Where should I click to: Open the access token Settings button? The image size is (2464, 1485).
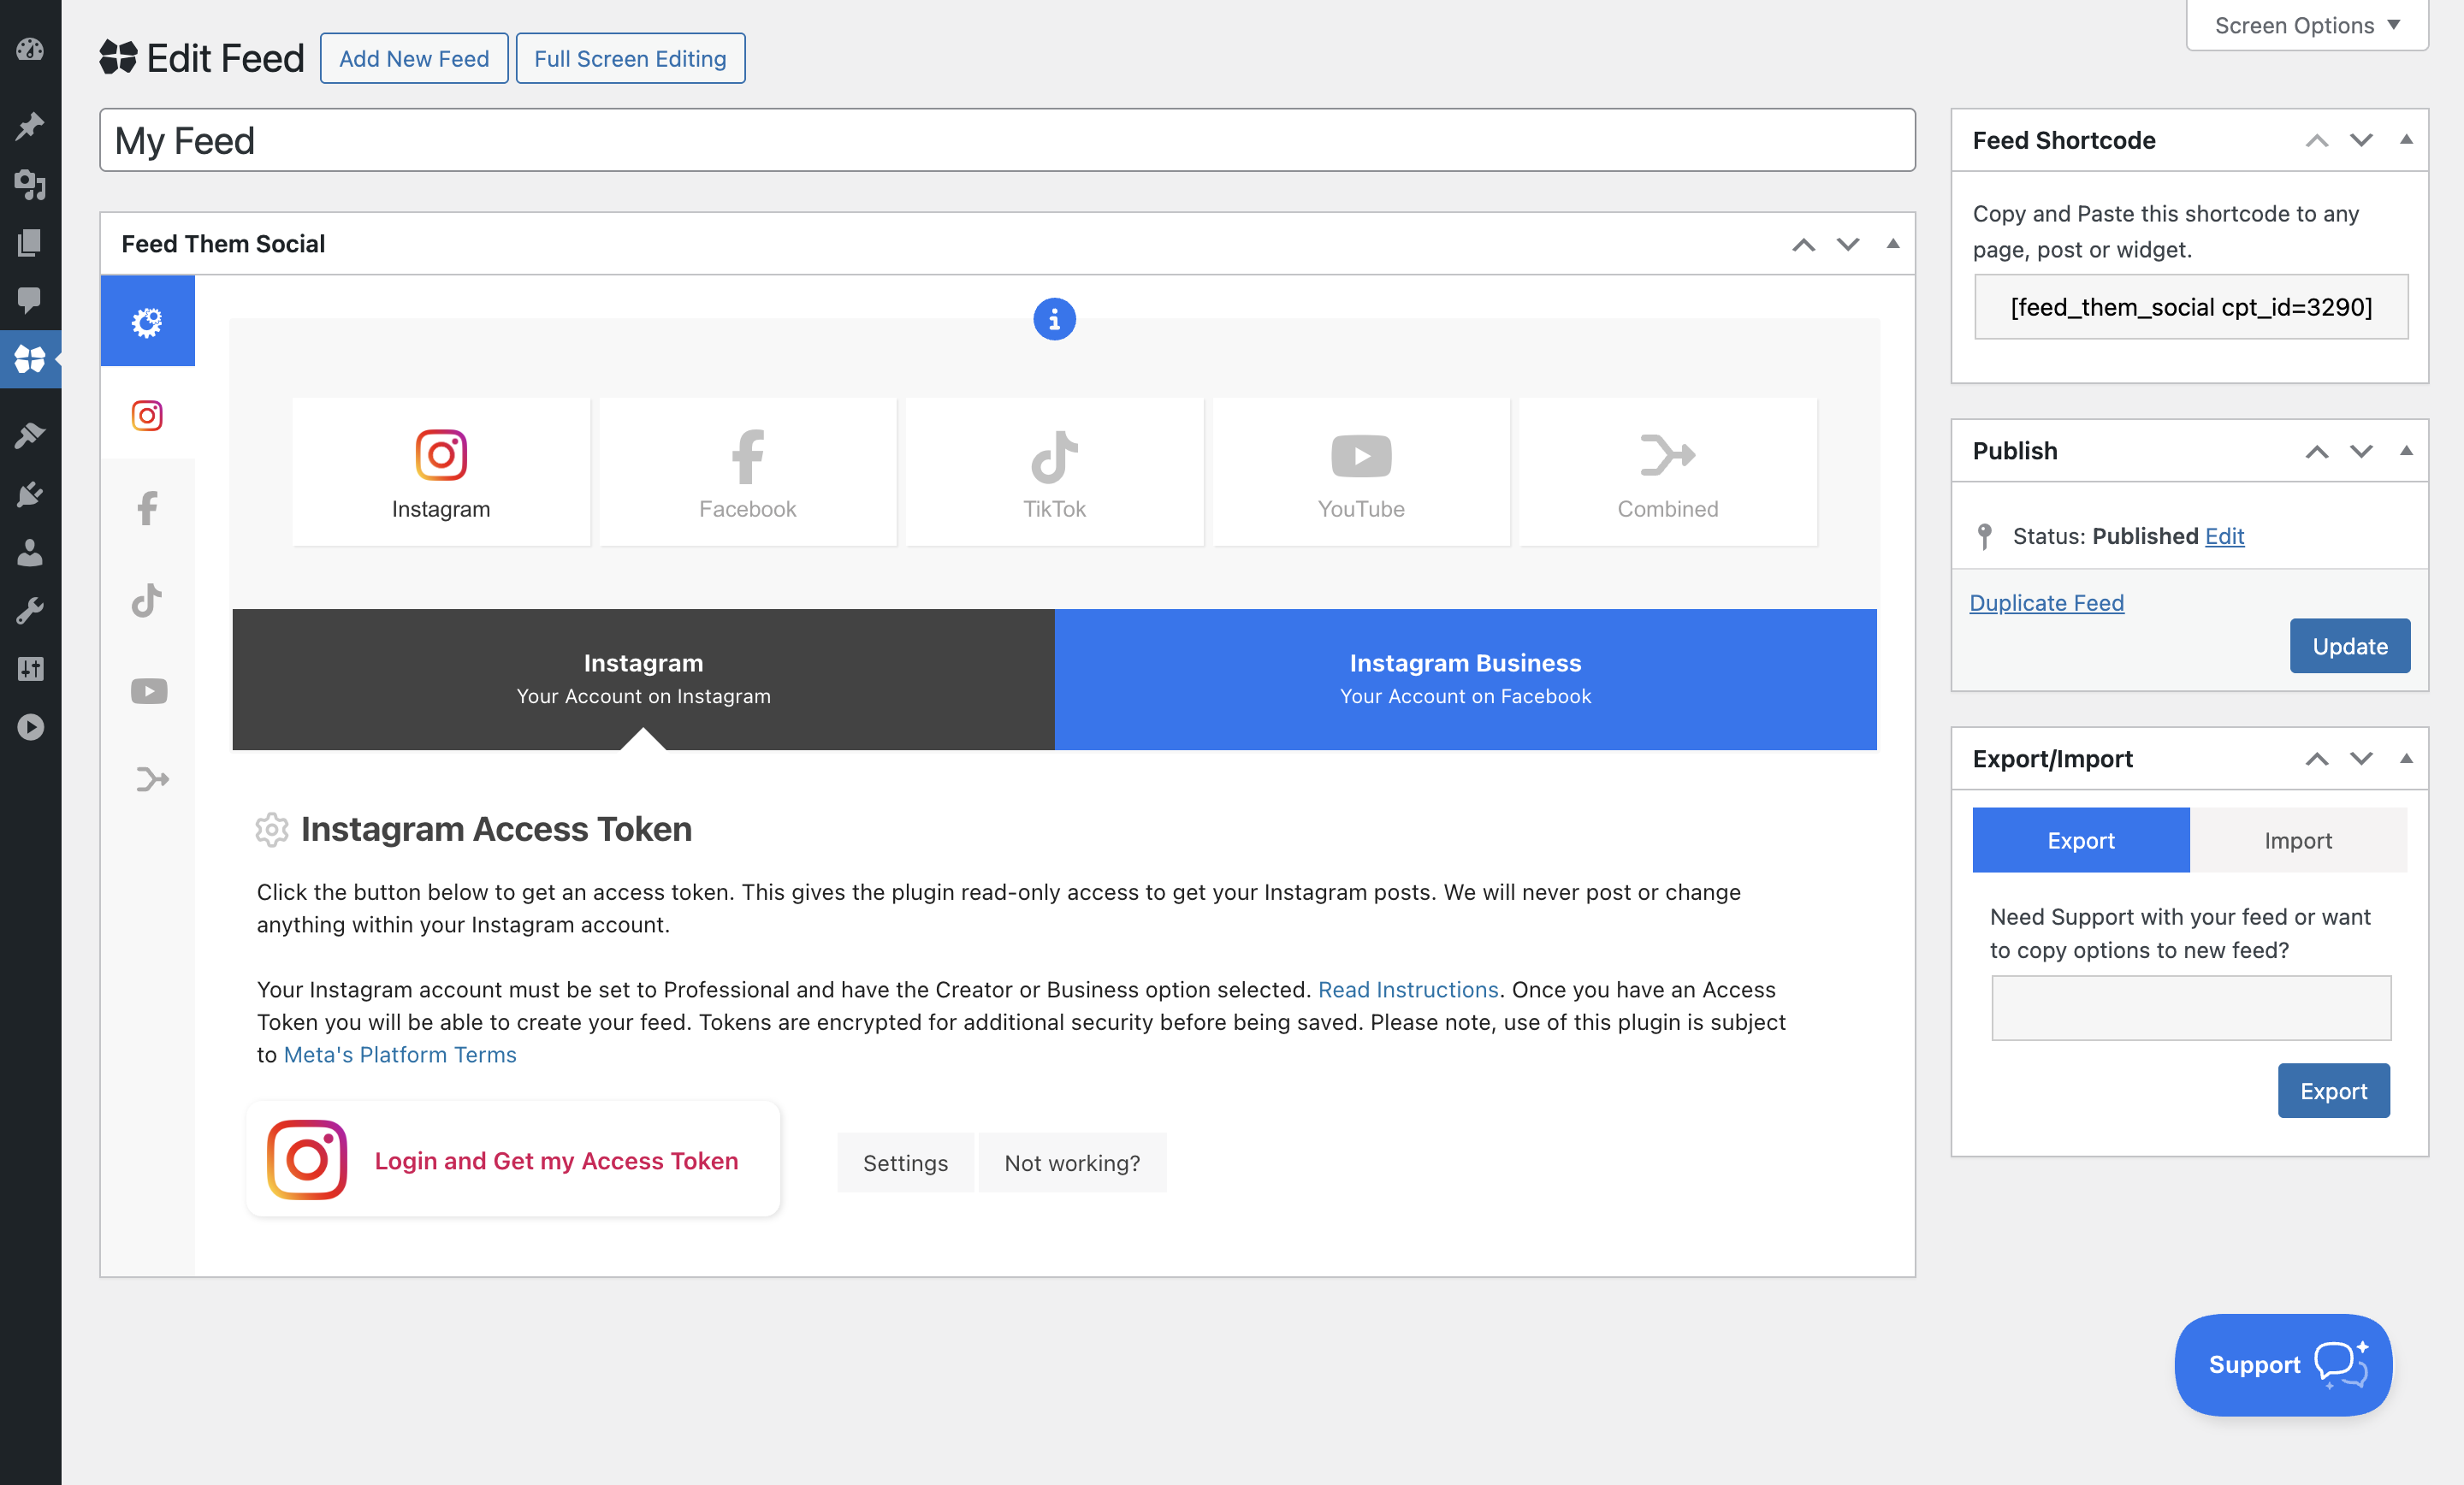point(905,1163)
